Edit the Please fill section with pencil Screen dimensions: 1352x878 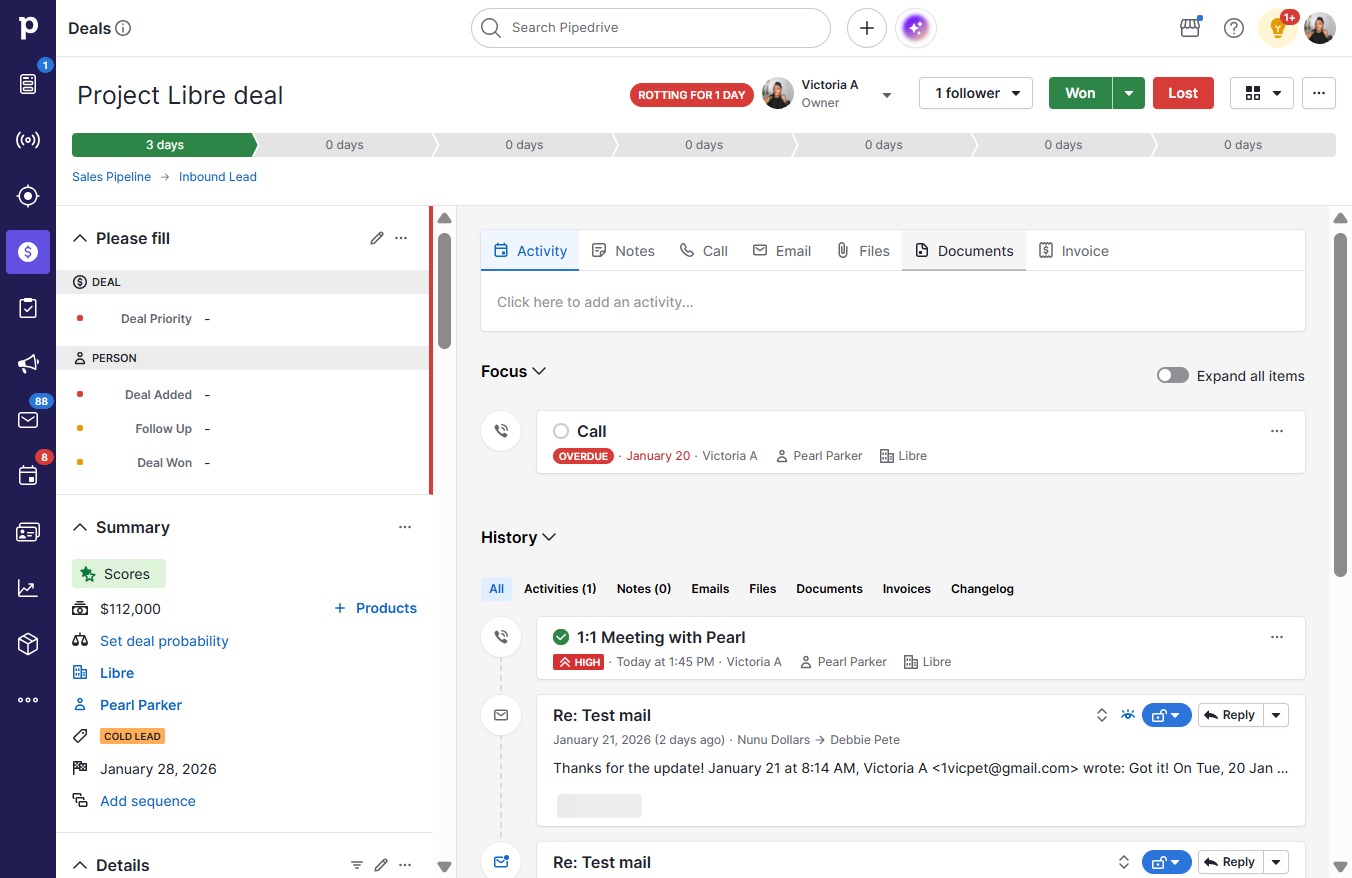click(x=376, y=238)
